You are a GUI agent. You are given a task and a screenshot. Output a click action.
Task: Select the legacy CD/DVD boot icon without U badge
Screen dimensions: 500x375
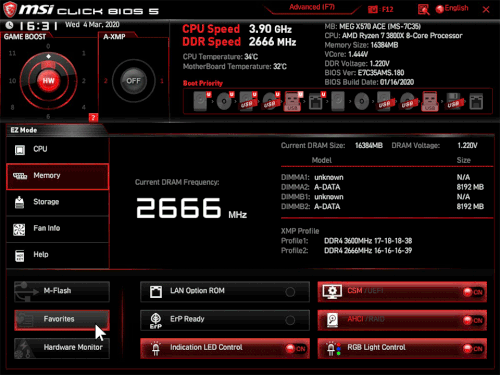(x=361, y=101)
